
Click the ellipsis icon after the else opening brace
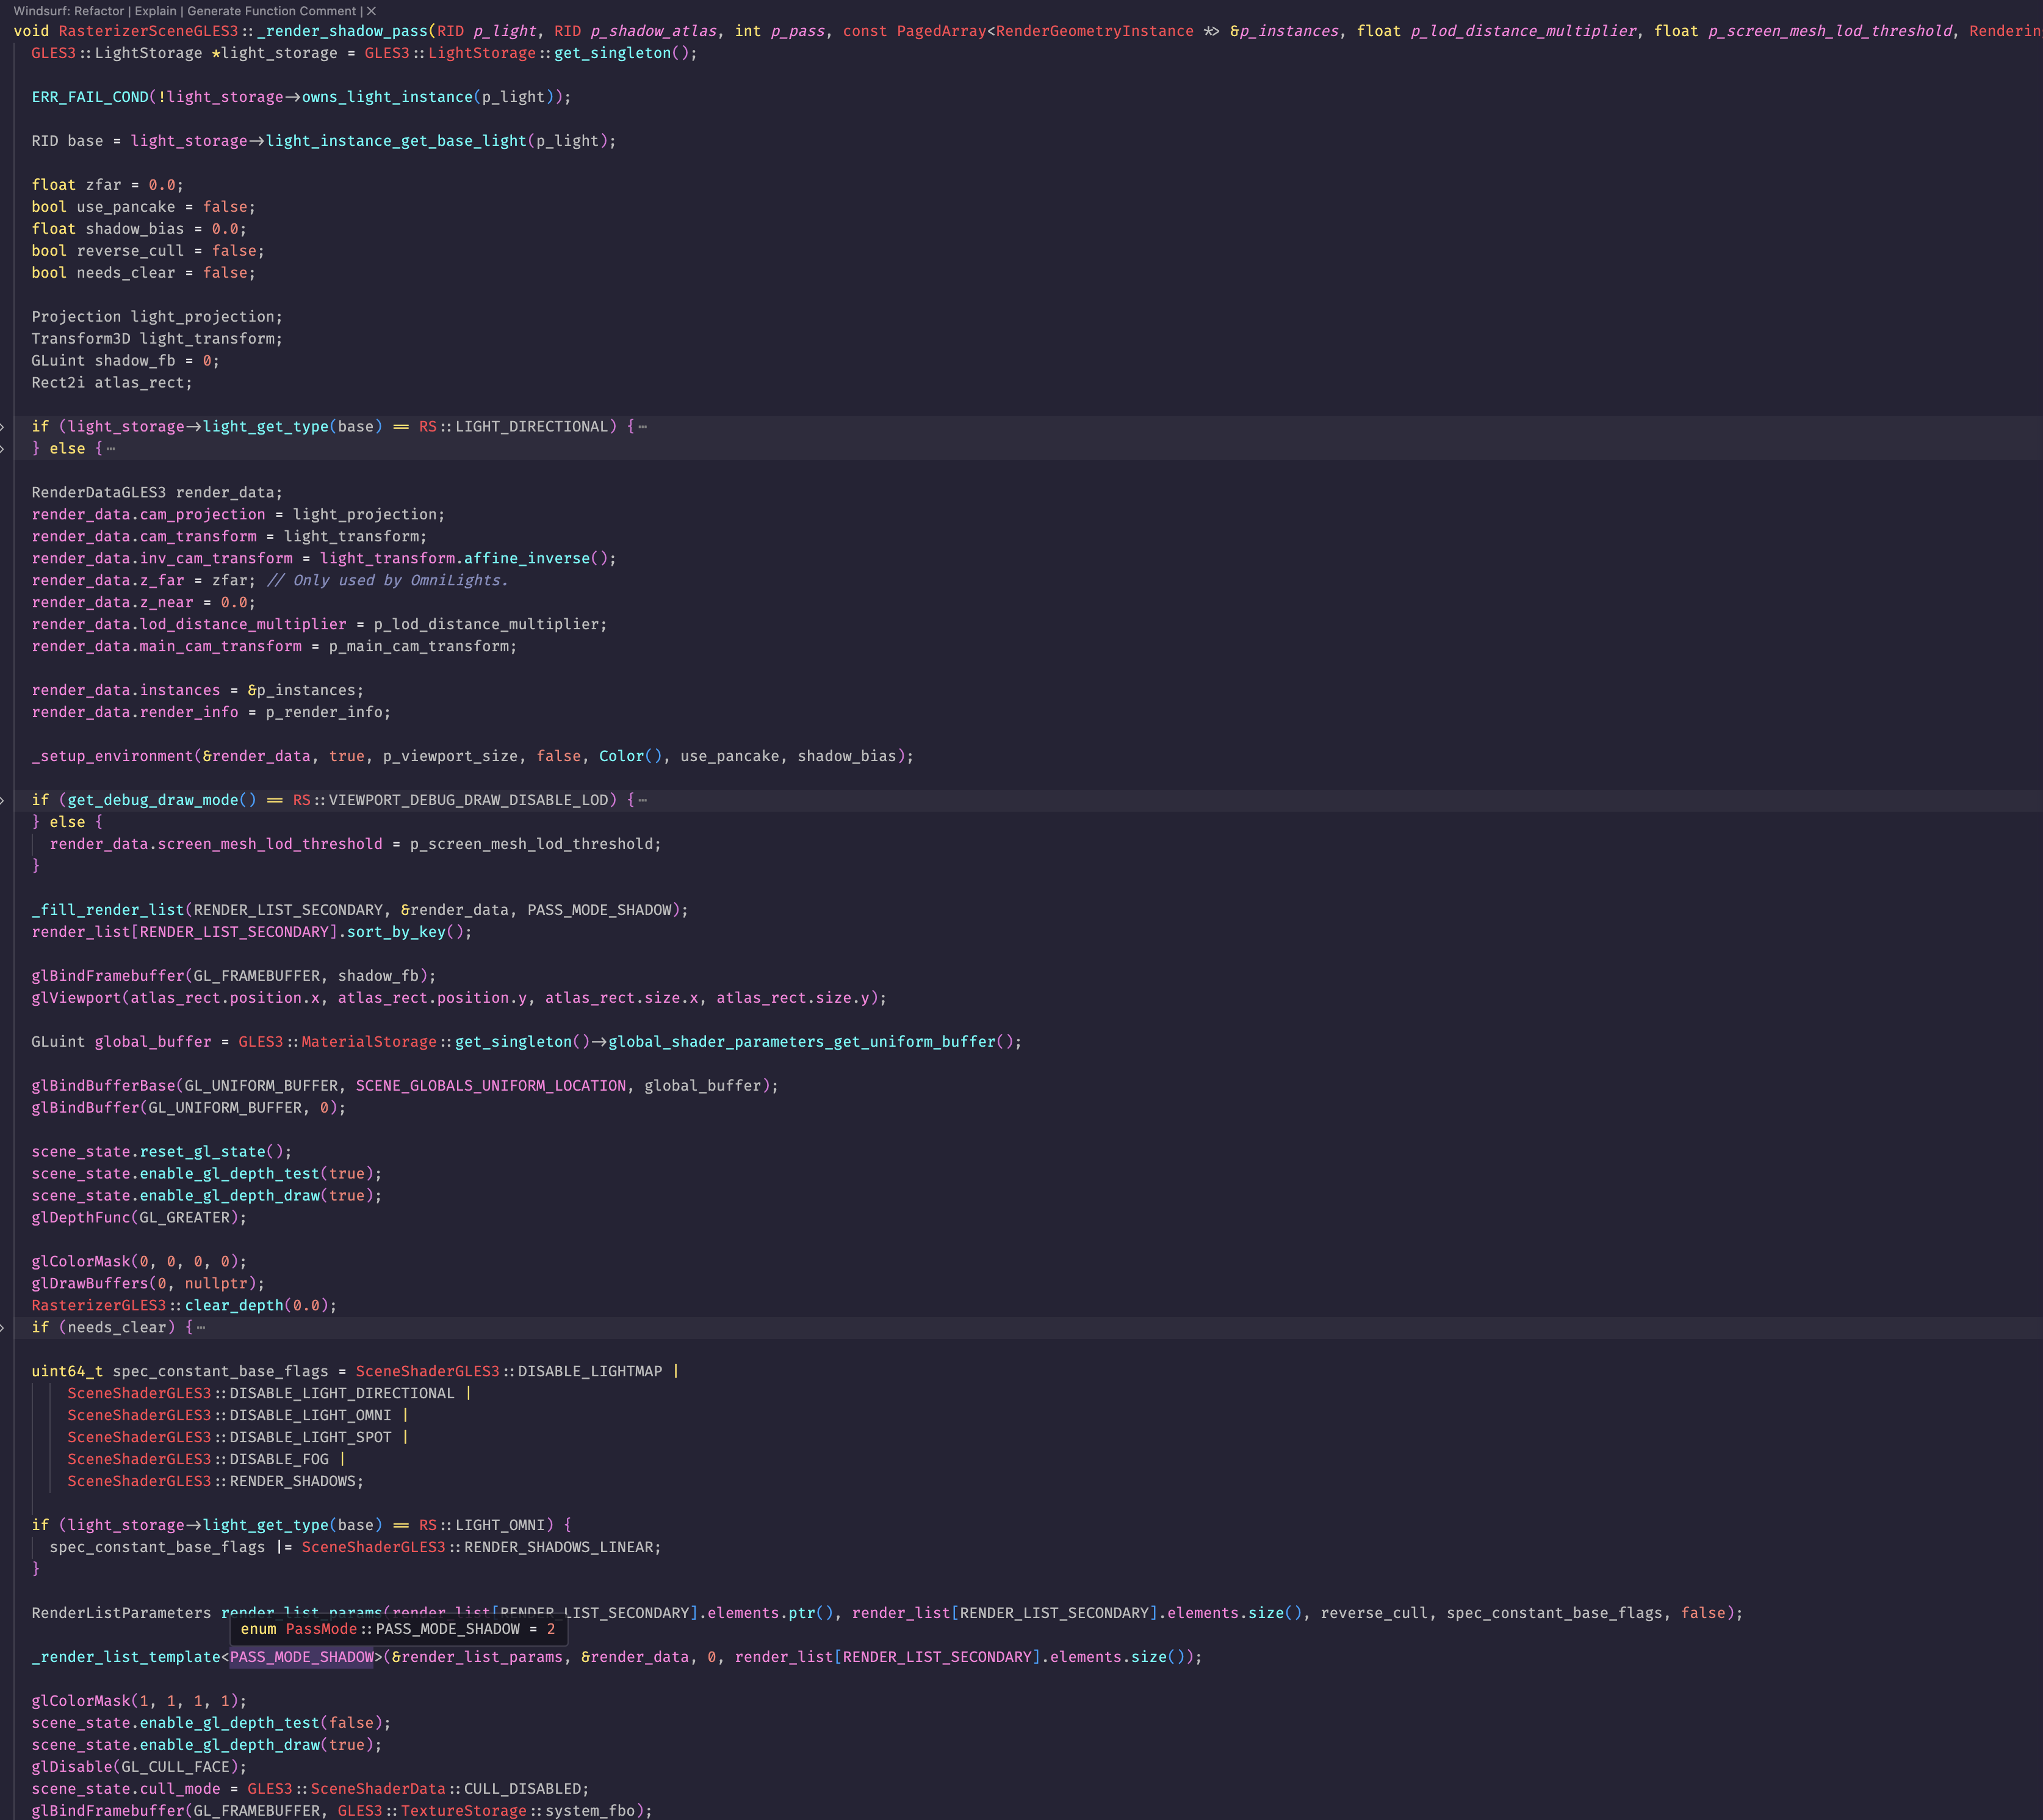[110, 449]
